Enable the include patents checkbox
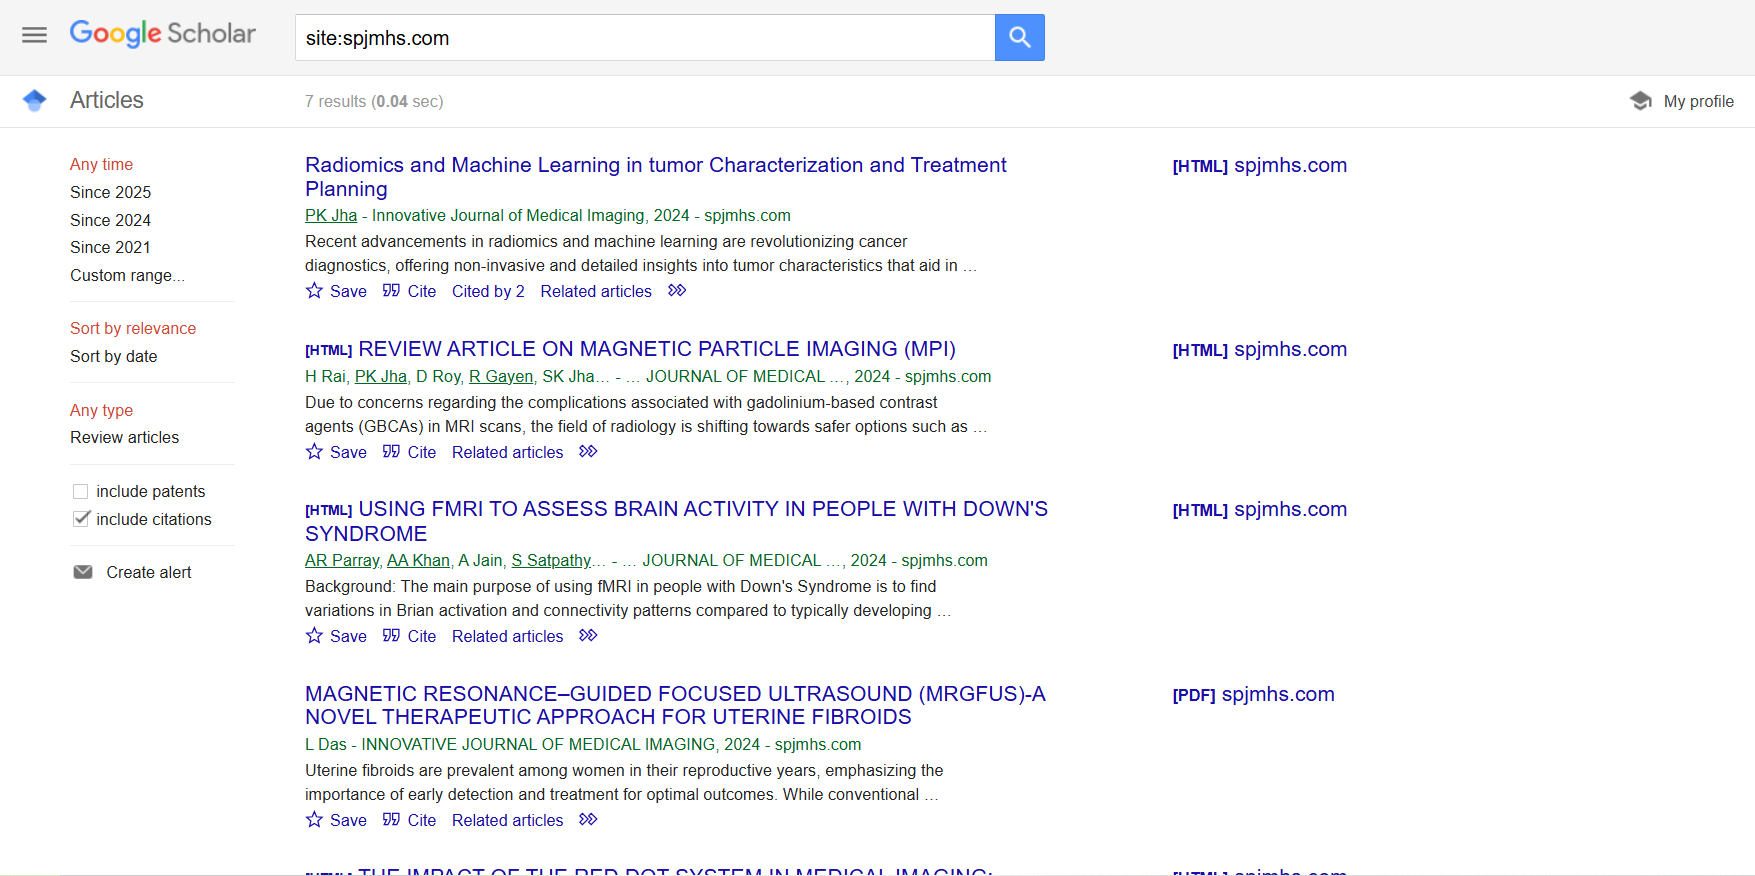 pos(81,491)
